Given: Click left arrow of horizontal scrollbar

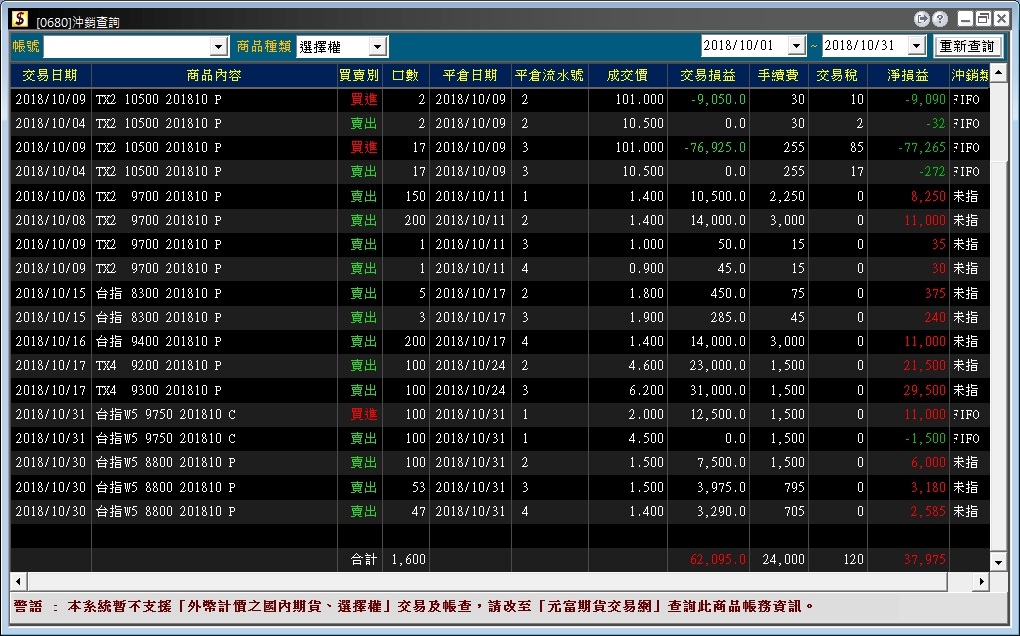Looking at the screenshot, I should 18,581.
